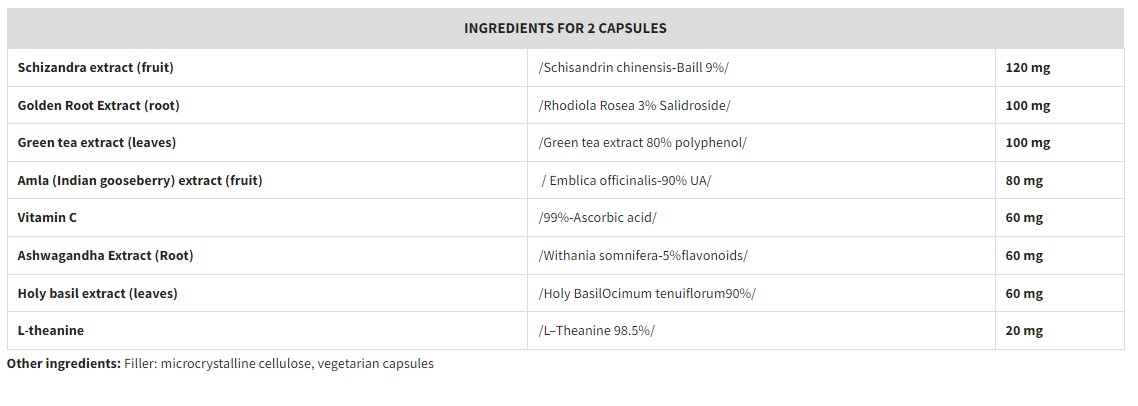Click the Withania somnifera-5% flavonoids text
The height and width of the screenshot is (406, 1138).
tap(642, 256)
